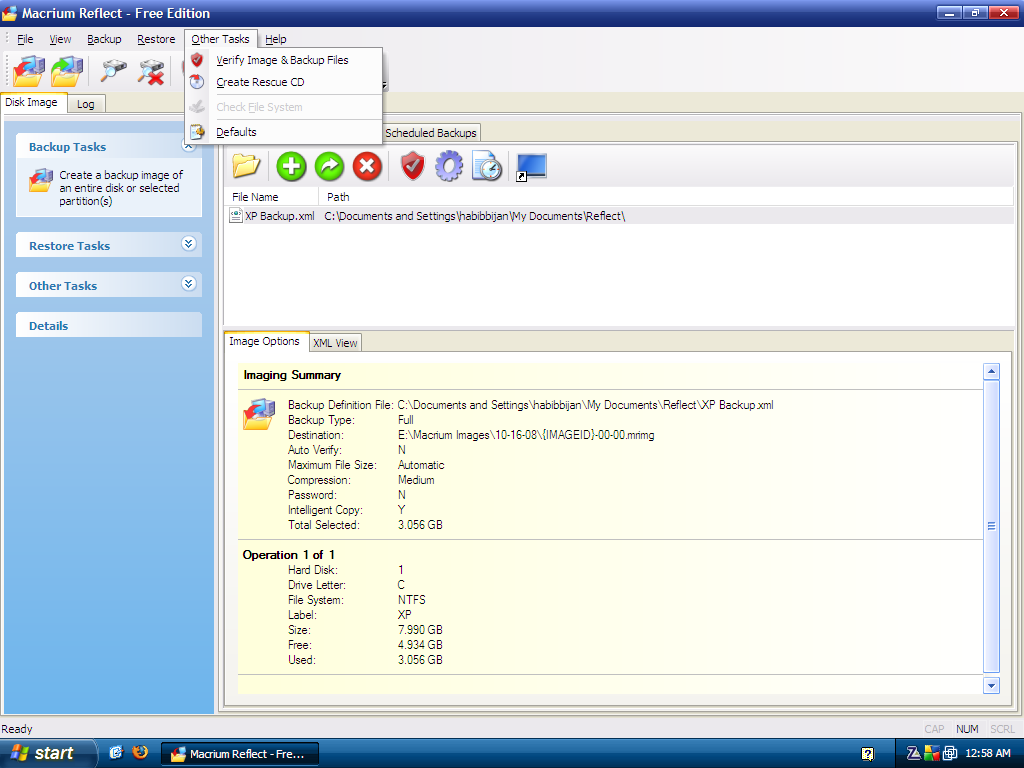Click the Restore Tasks header text
The width and height of the screenshot is (1024, 768).
coord(69,246)
